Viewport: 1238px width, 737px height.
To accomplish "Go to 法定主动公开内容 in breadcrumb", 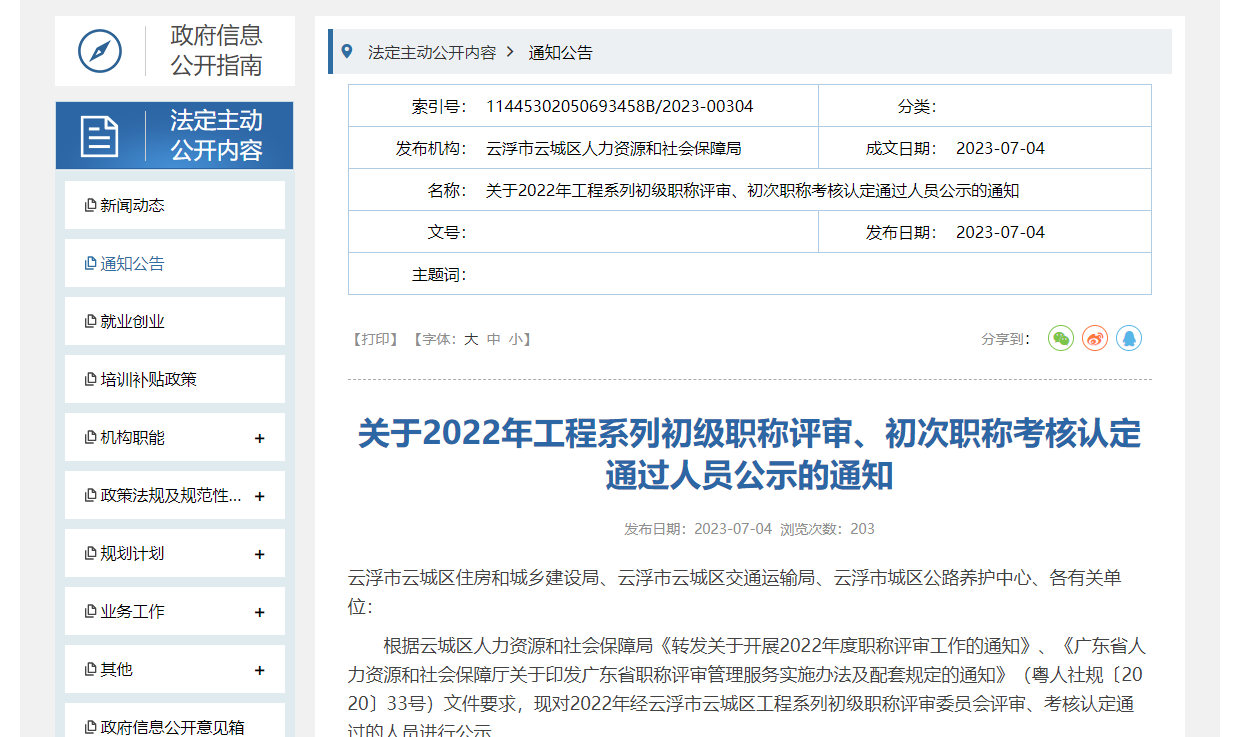I will click(x=432, y=52).
